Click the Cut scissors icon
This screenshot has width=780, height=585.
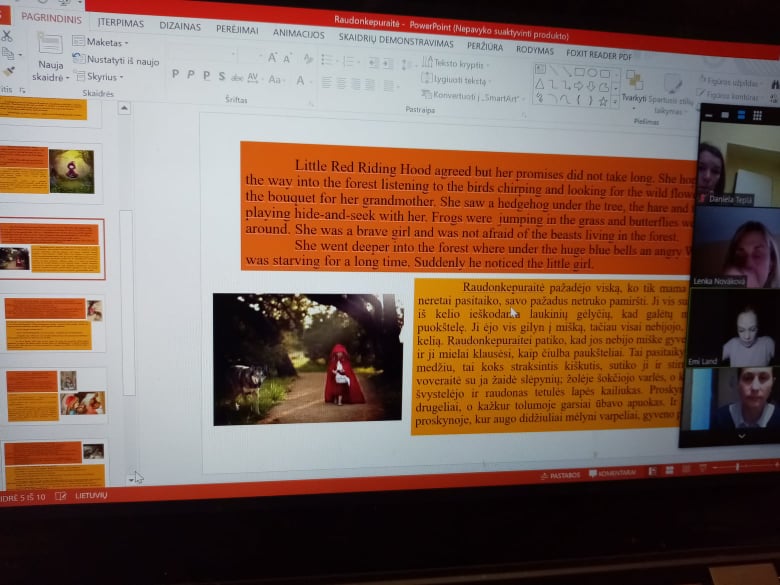point(6,36)
